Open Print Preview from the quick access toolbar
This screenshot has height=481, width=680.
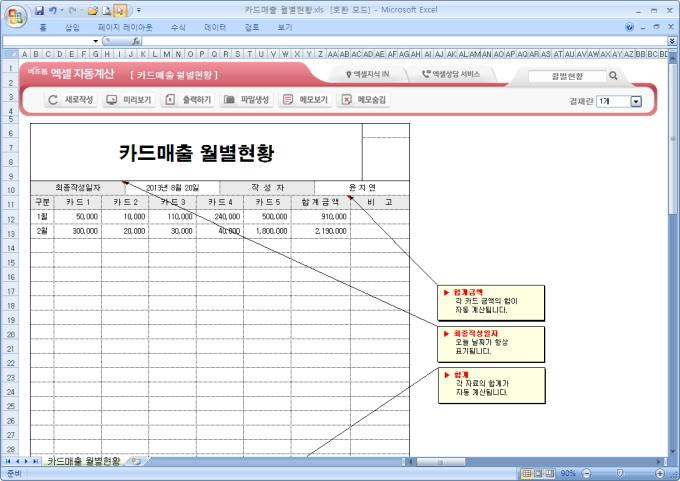click(x=107, y=10)
